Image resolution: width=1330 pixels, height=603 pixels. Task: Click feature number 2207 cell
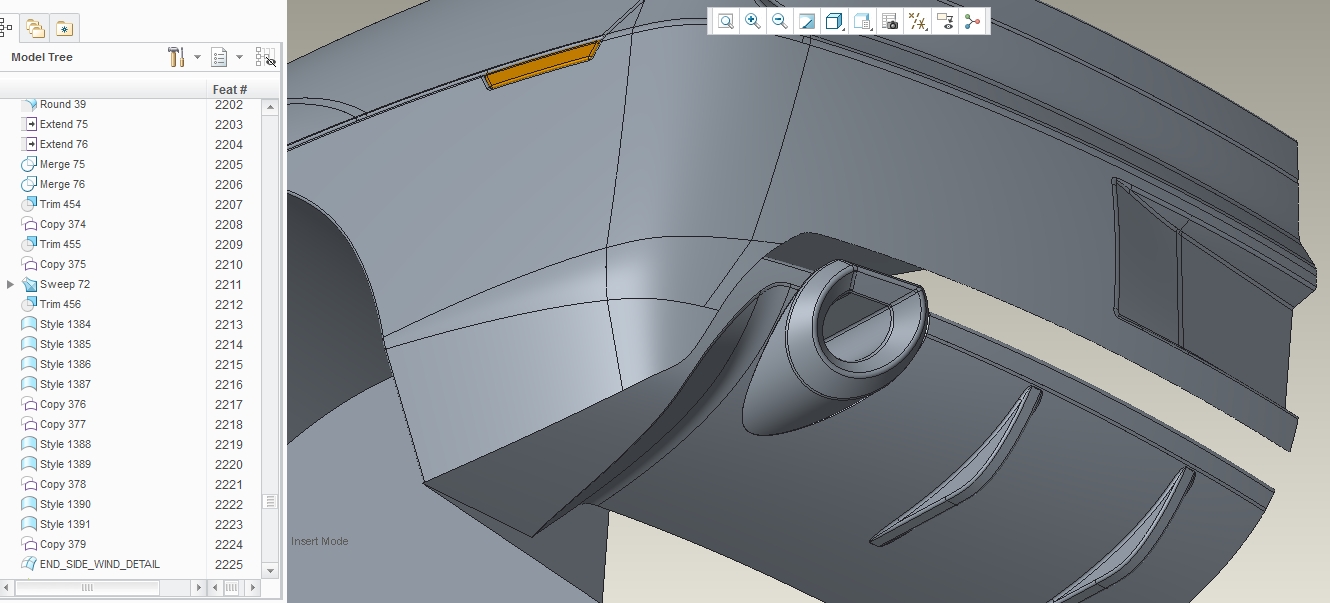tap(229, 204)
